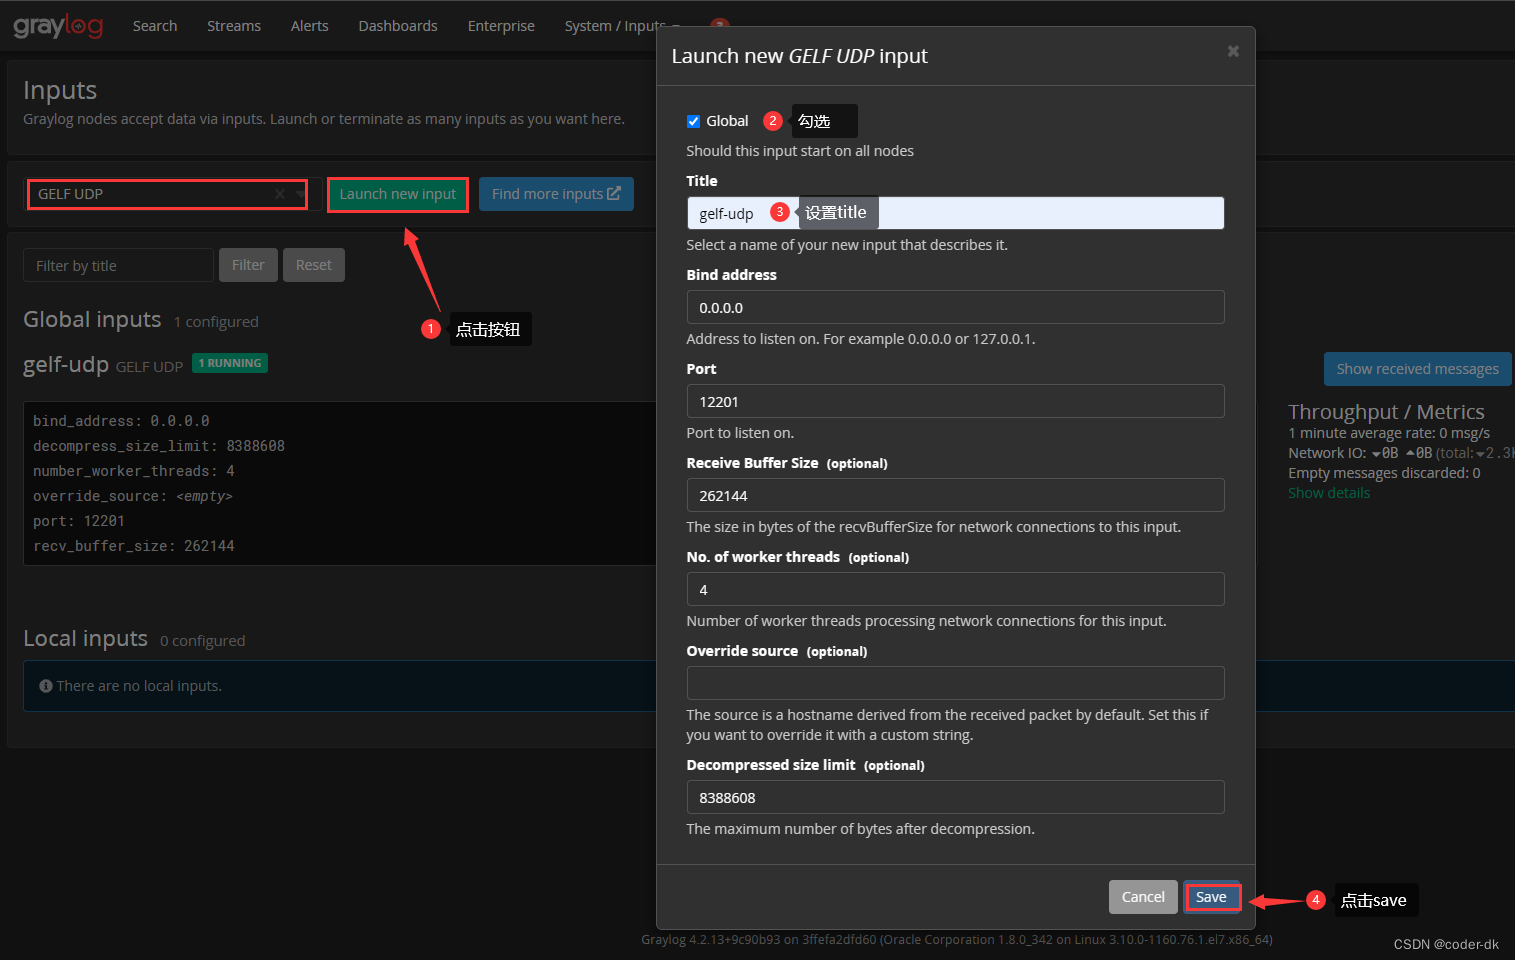Click the Global inputs heading
This screenshot has width=1515, height=960.
tap(92, 319)
